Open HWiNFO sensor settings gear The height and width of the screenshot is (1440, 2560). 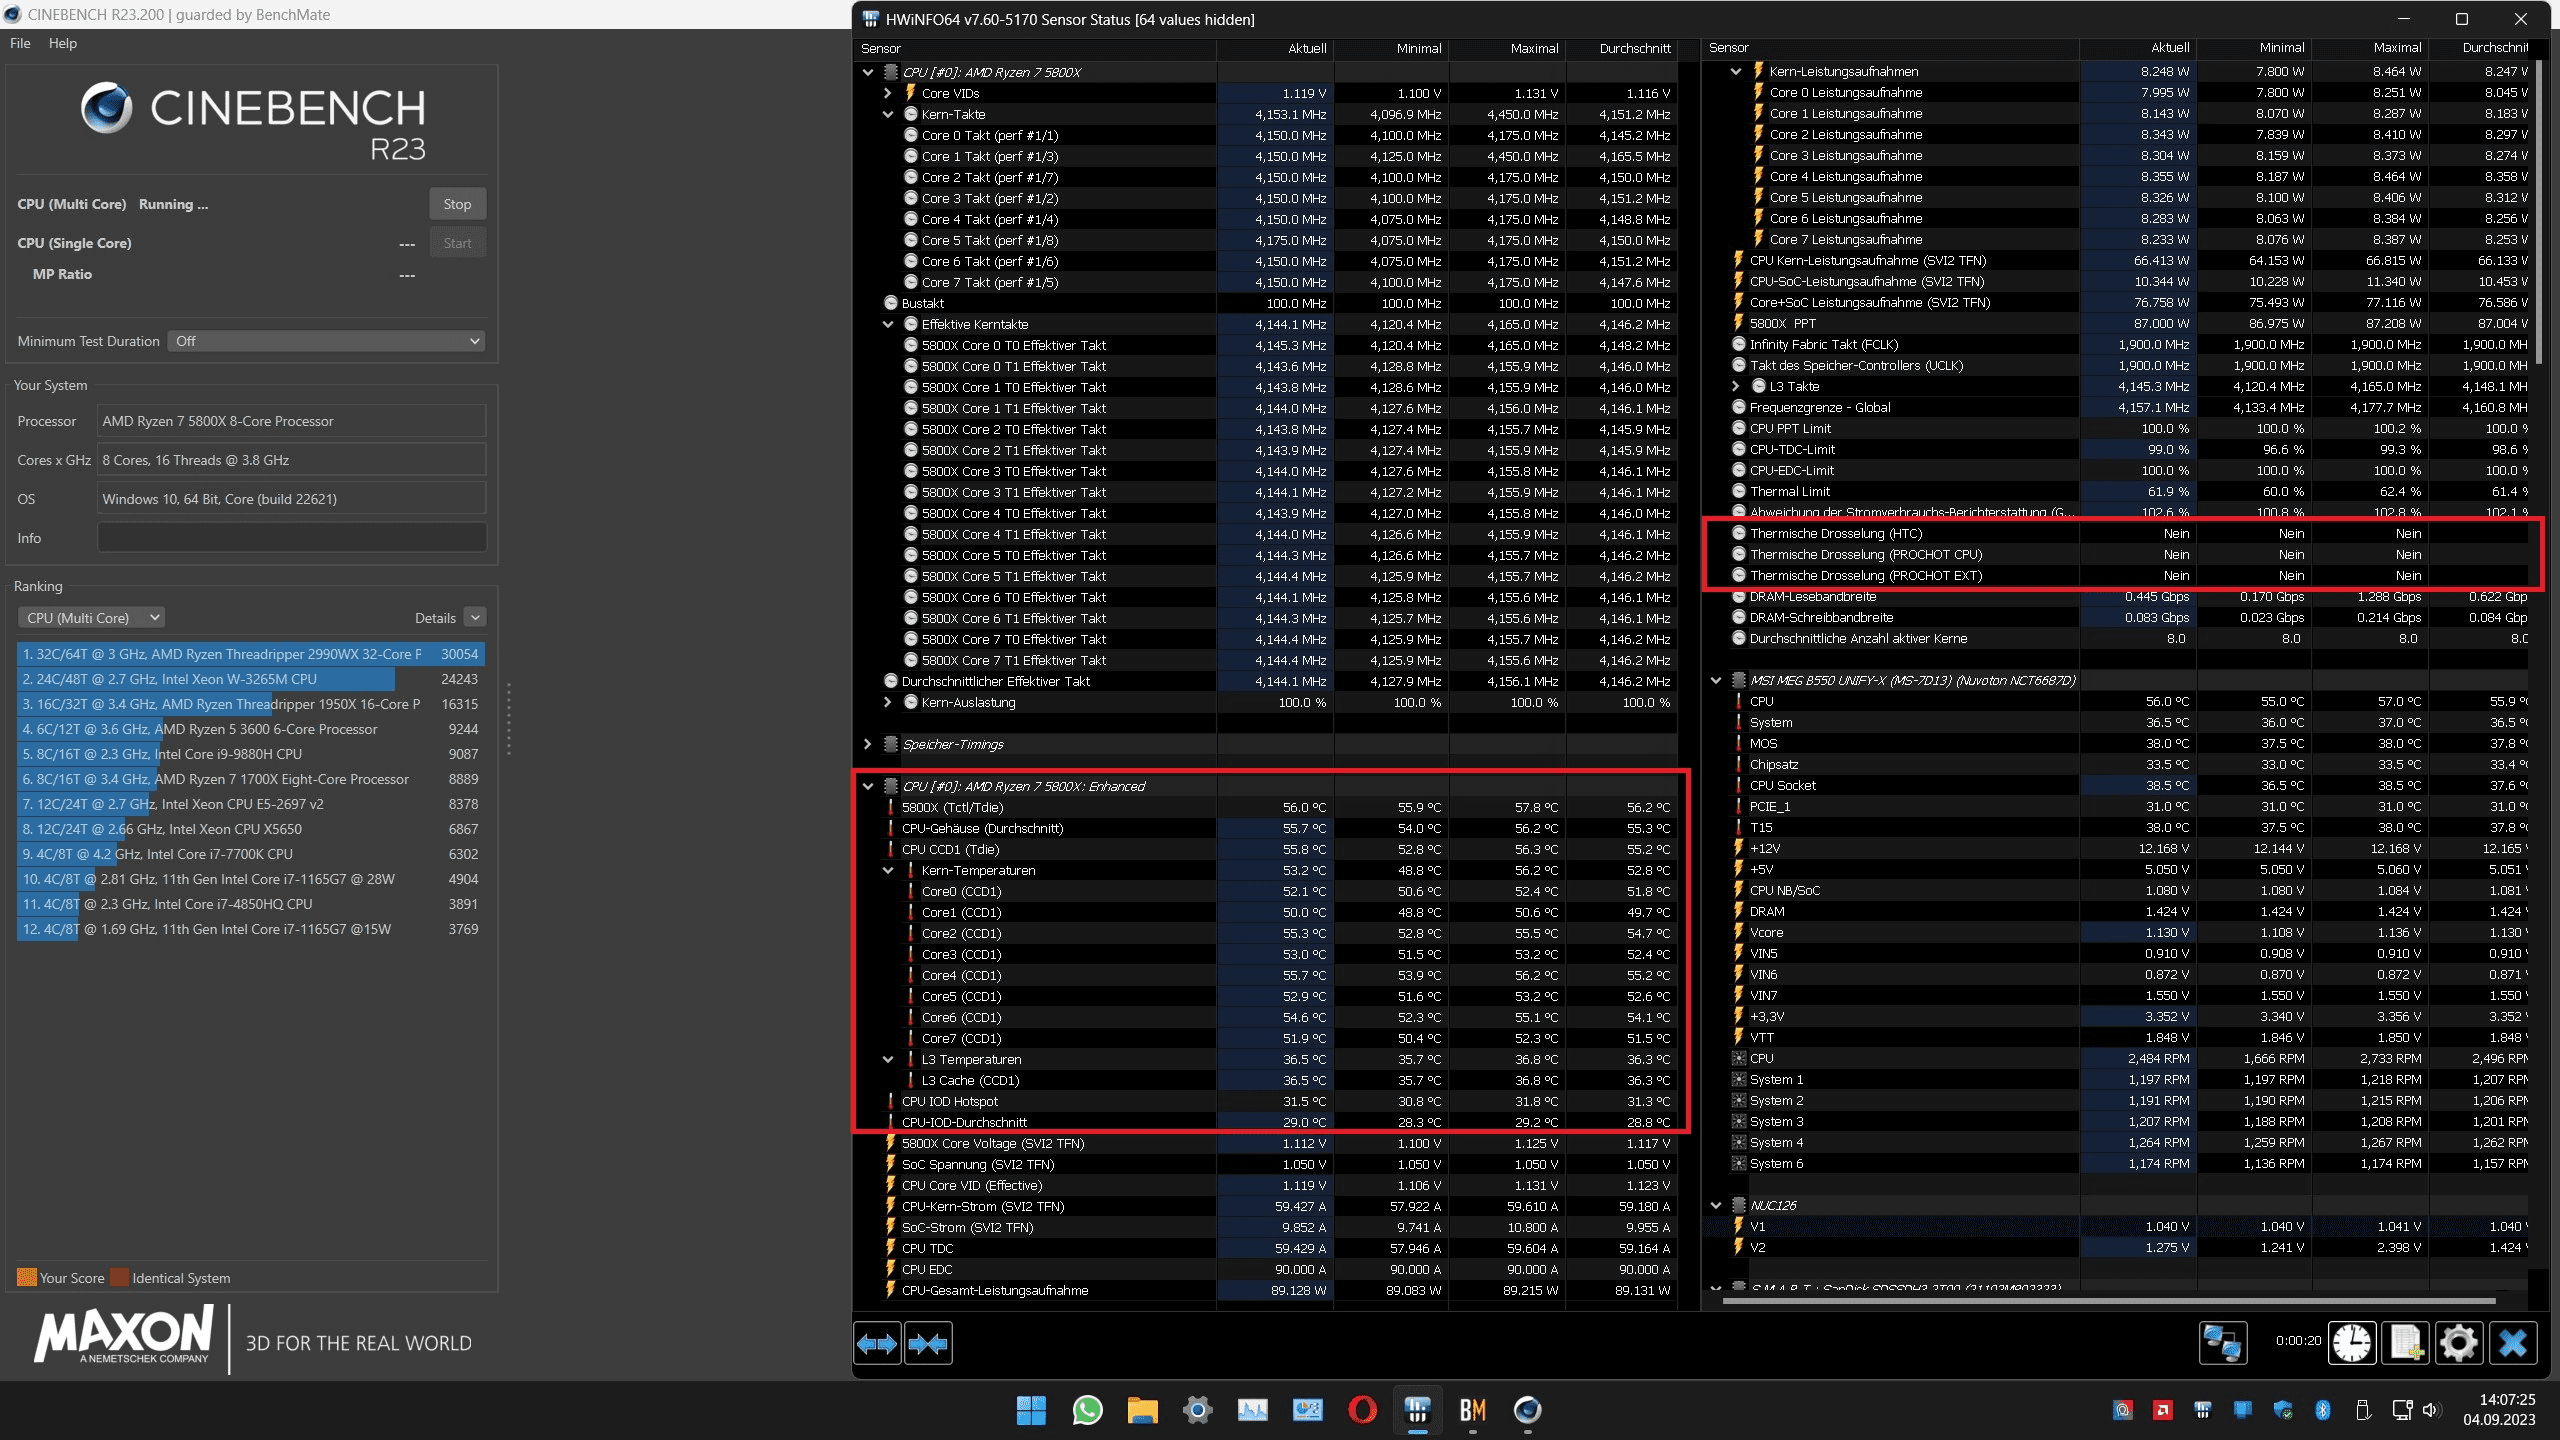point(2458,1343)
